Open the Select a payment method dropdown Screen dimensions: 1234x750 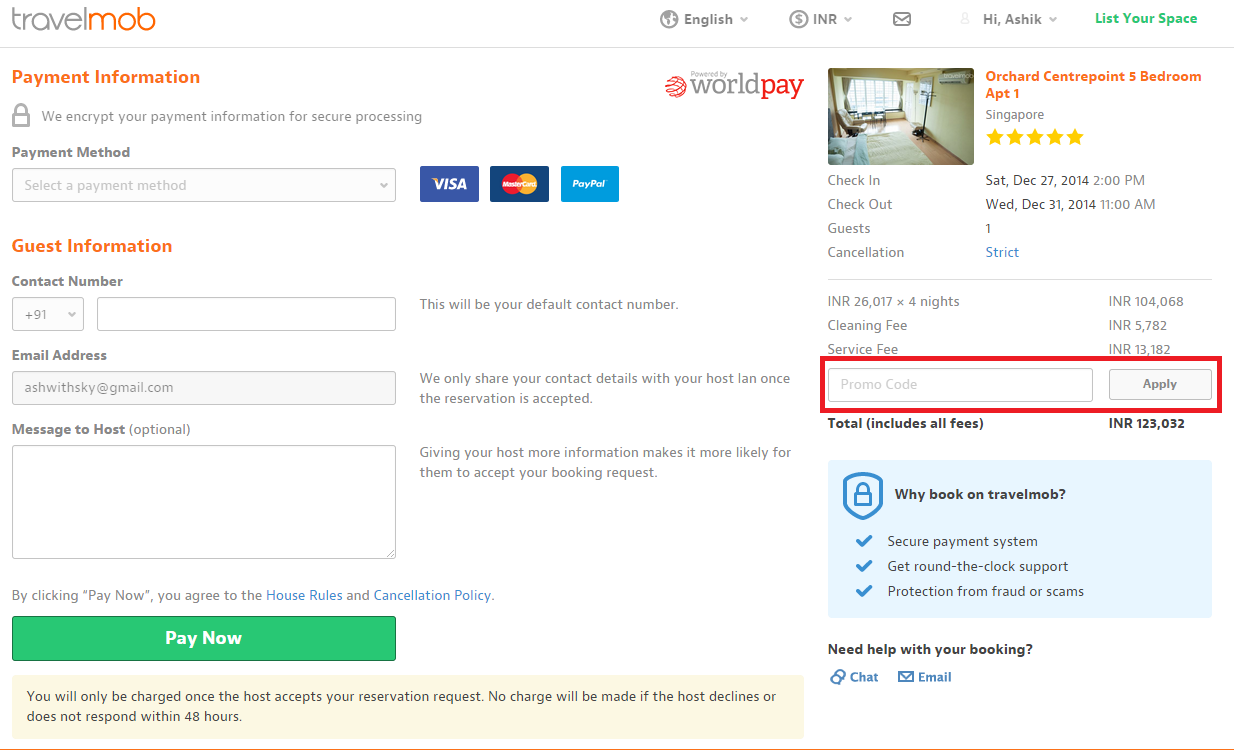click(x=204, y=185)
